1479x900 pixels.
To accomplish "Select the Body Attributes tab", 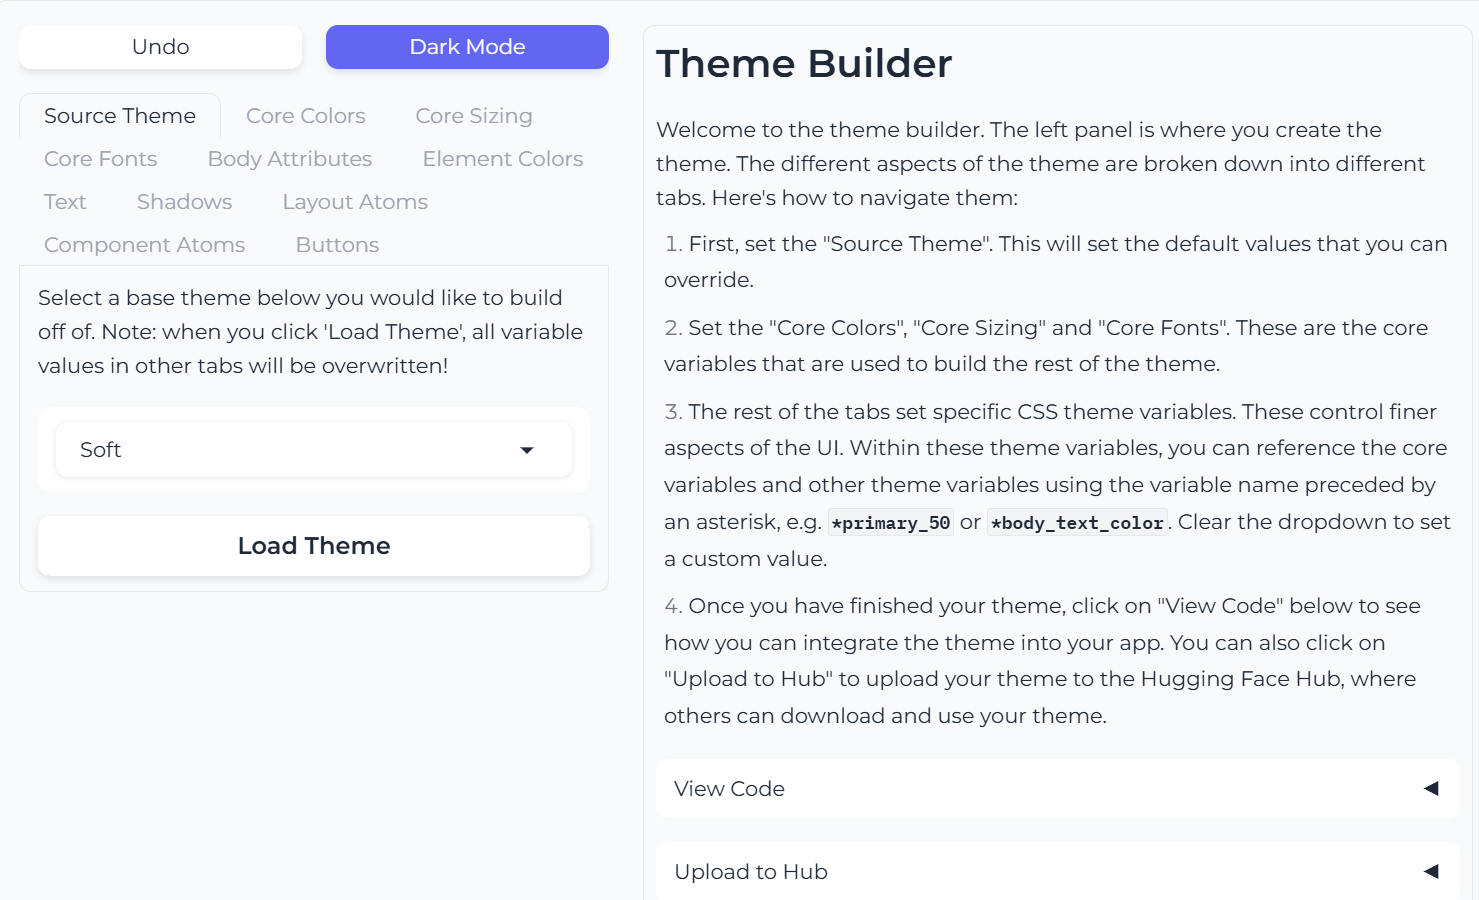I will click(289, 159).
